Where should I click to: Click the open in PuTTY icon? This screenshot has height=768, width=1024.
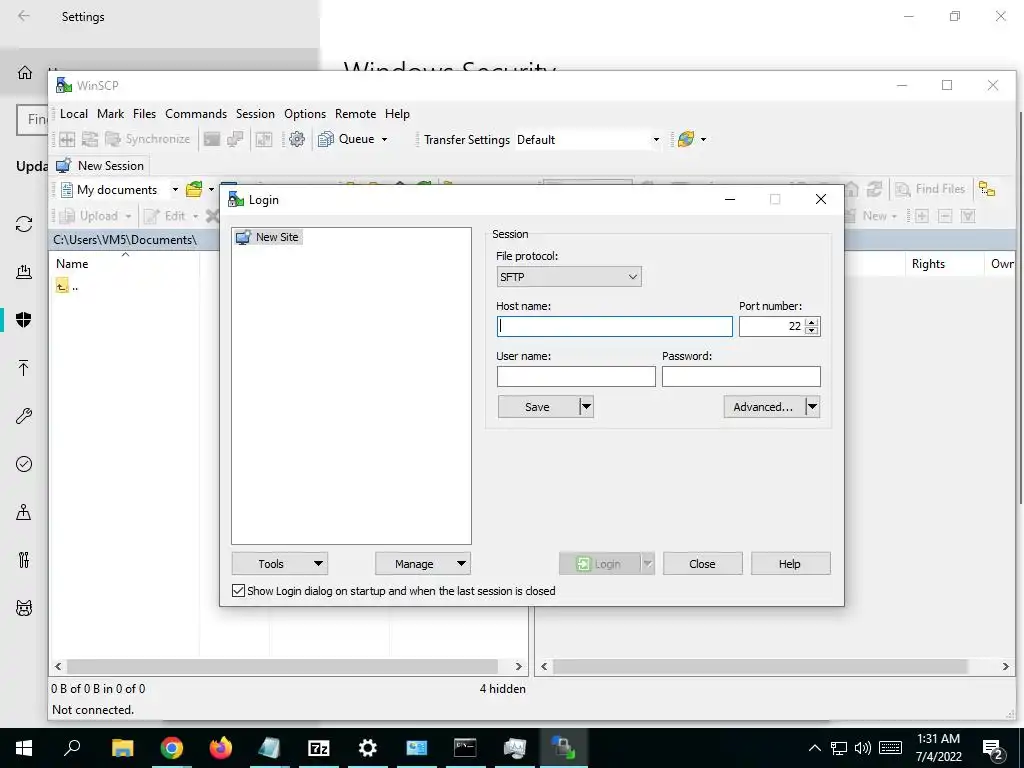click(x=235, y=139)
